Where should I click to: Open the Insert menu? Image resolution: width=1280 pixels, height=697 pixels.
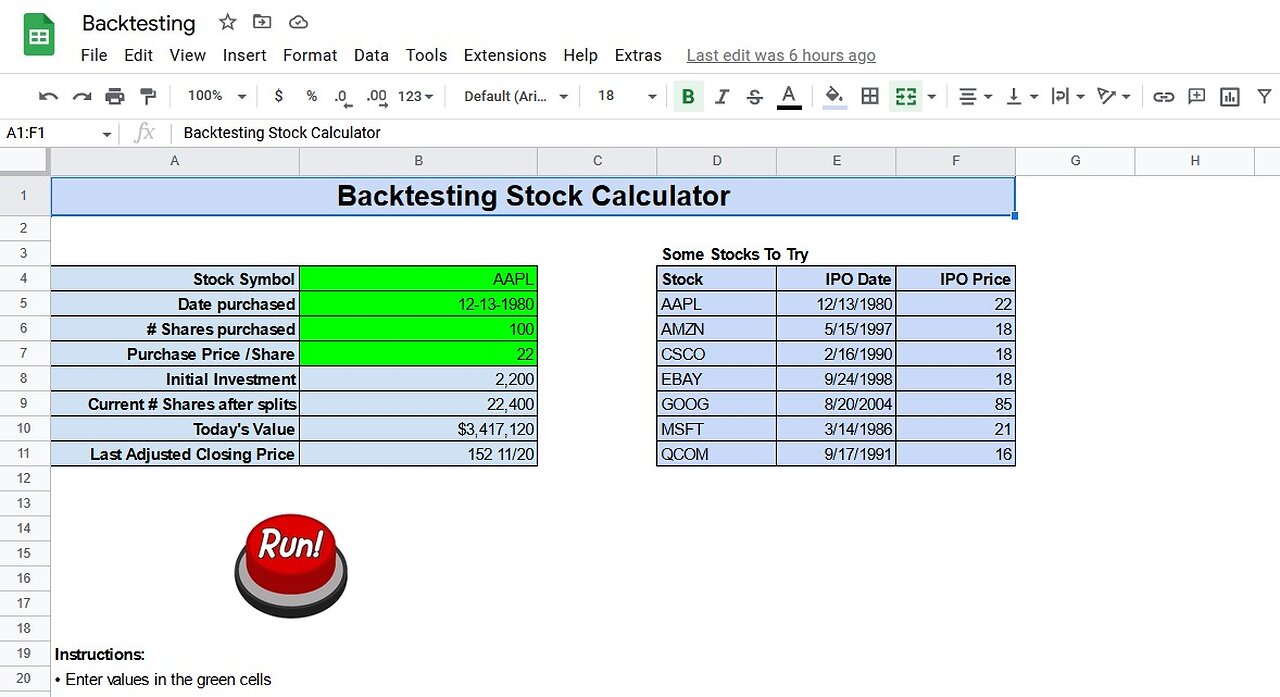tap(244, 55)
